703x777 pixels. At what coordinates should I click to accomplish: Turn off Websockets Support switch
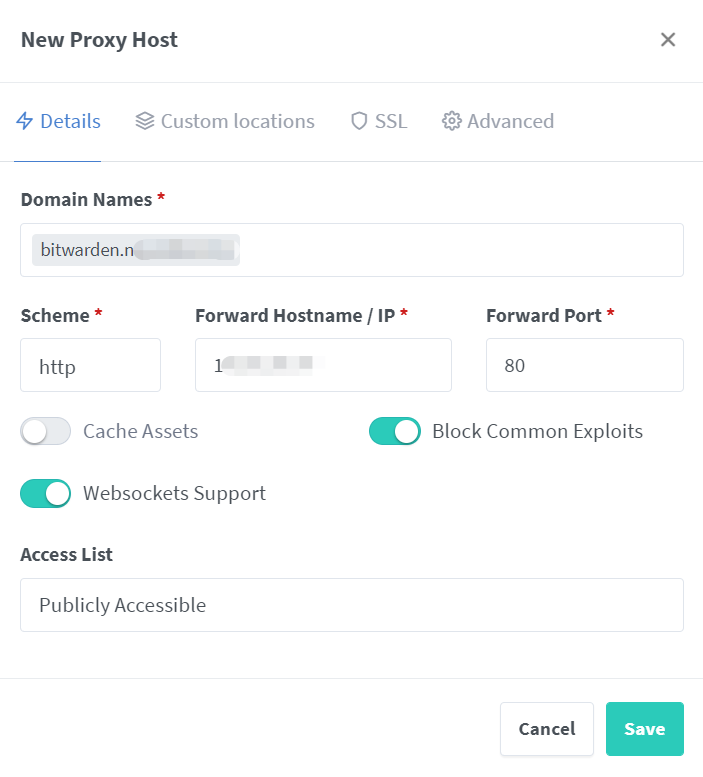point(46,494)
